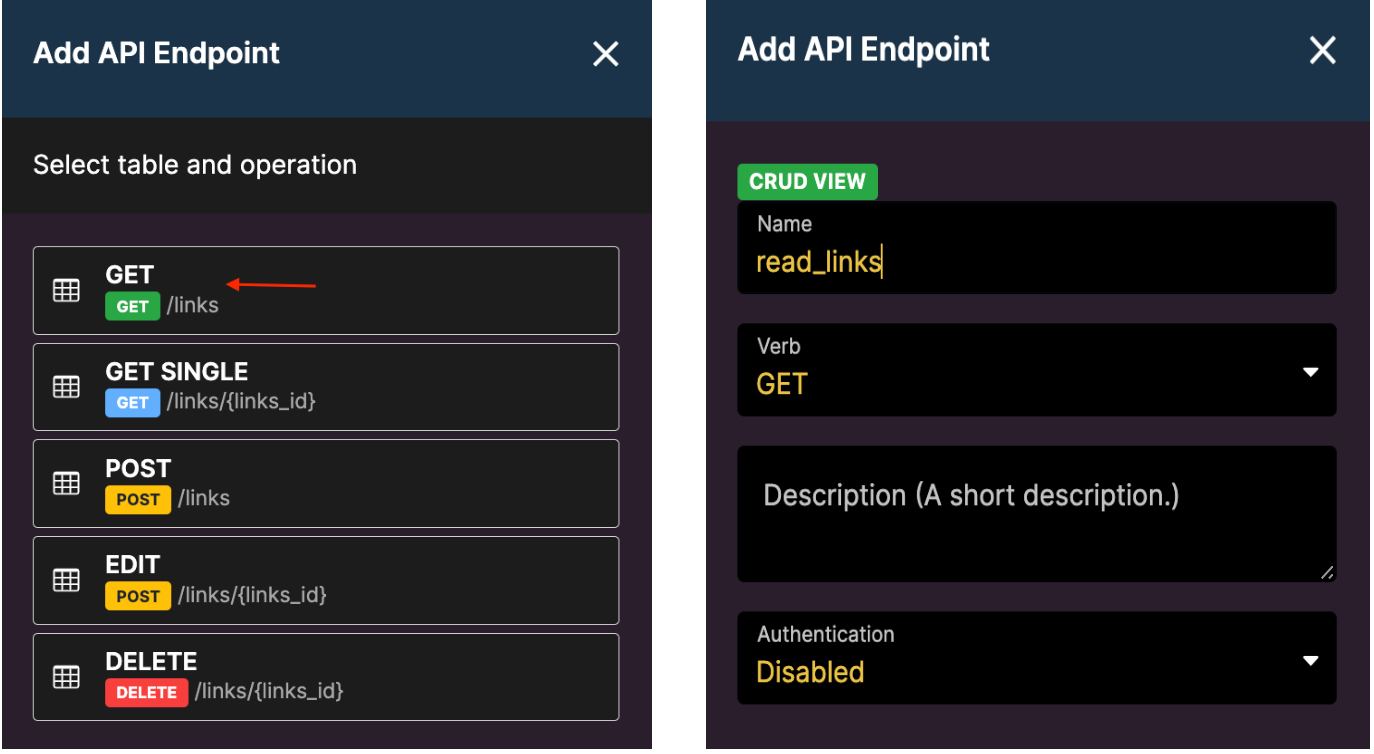
Task: Expand the Authentication dropdown arrow
Action: (1311, 660)
